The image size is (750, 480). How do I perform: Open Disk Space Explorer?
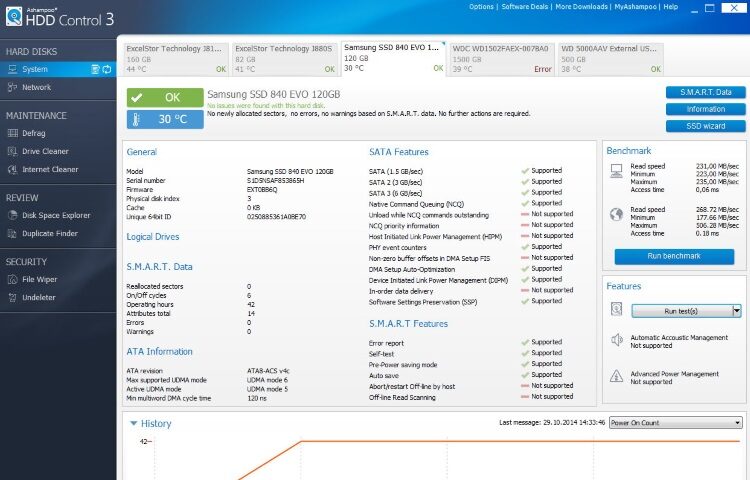click(56, 216)
